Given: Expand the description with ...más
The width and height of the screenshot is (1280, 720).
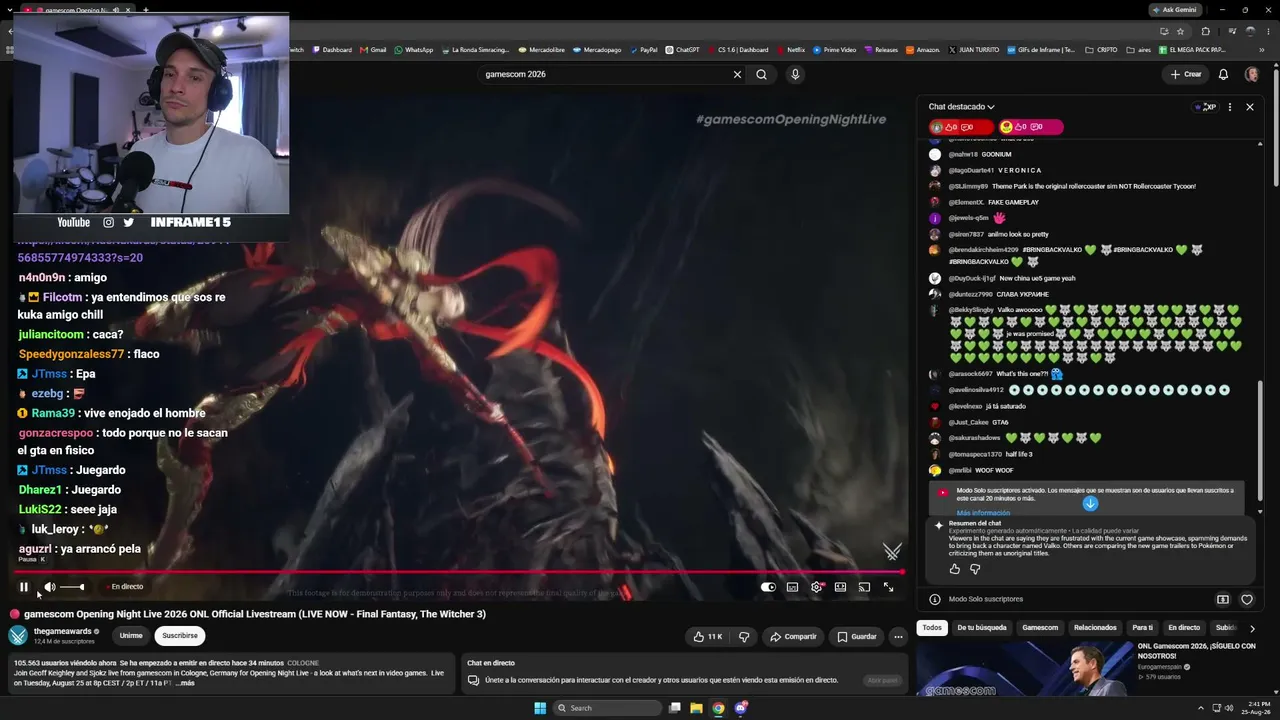Looking at the screenshot, I should [186, 683].
